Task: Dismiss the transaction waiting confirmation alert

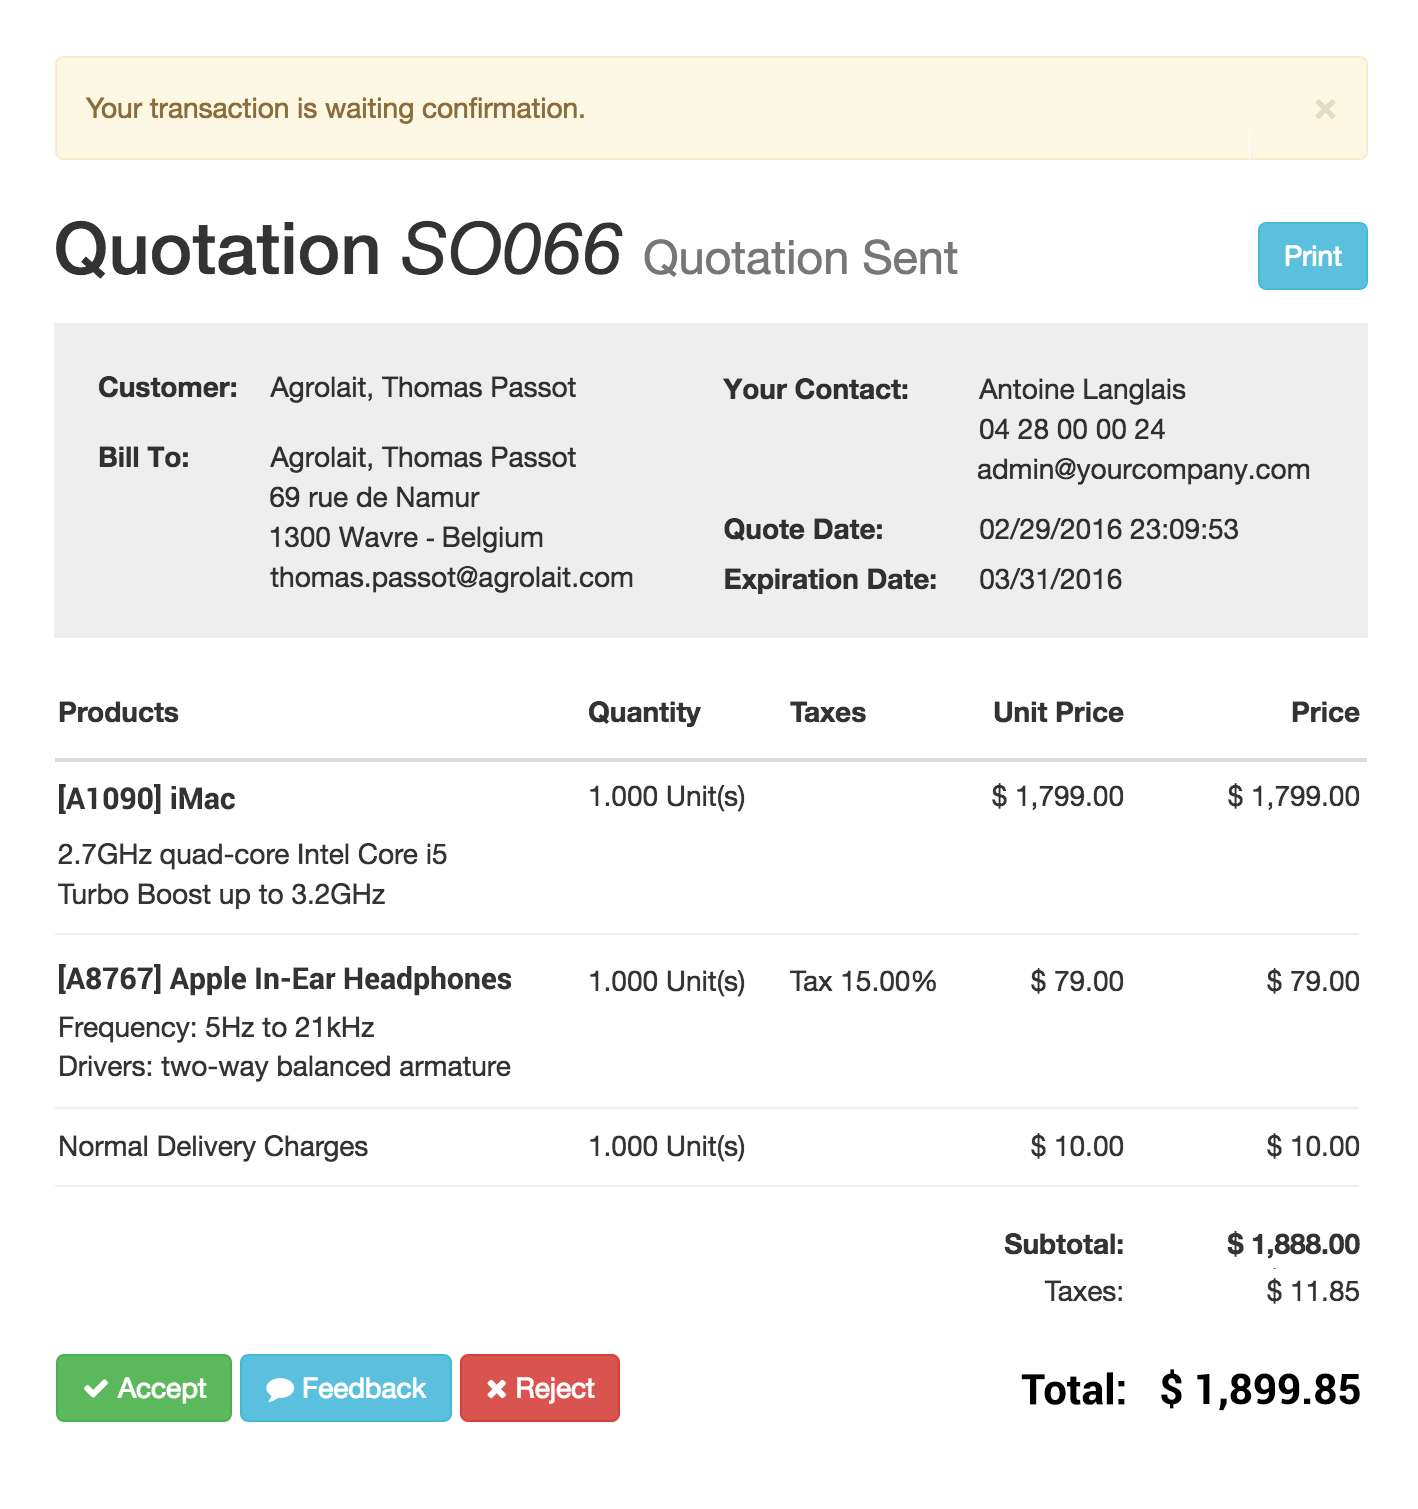Action: tap(1325, 109)
